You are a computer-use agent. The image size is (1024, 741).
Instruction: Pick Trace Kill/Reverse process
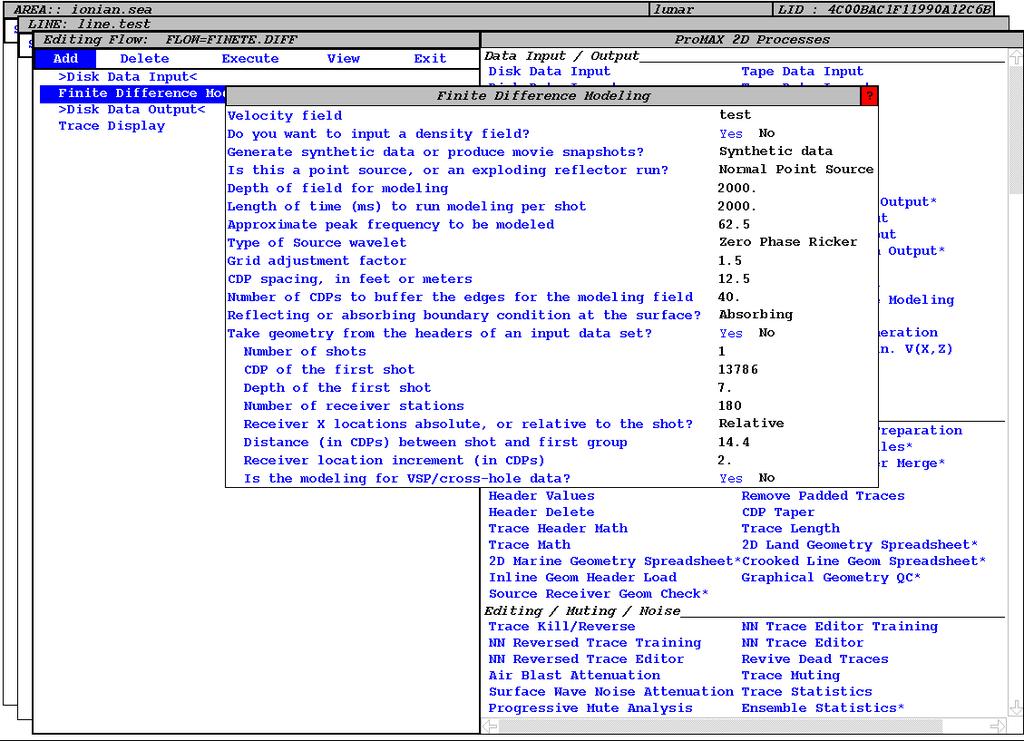point(562,626)
